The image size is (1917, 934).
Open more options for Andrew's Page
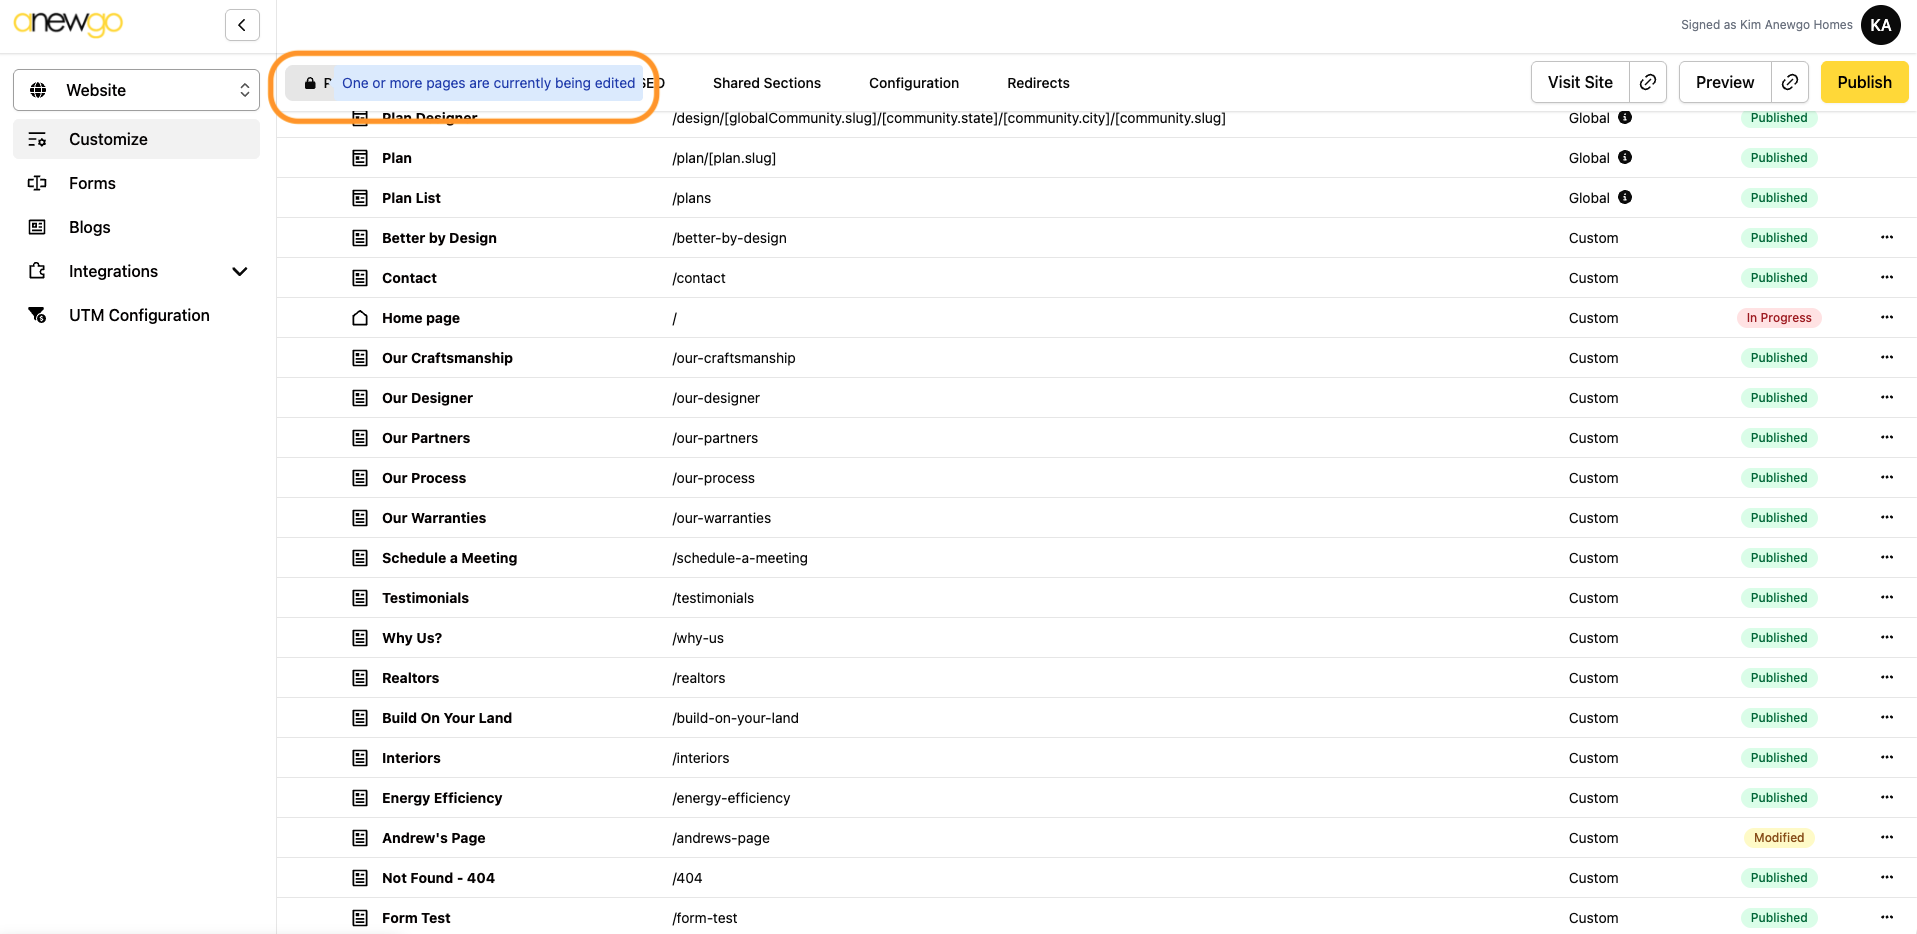pyautogui.click(x=1886, y=837)
